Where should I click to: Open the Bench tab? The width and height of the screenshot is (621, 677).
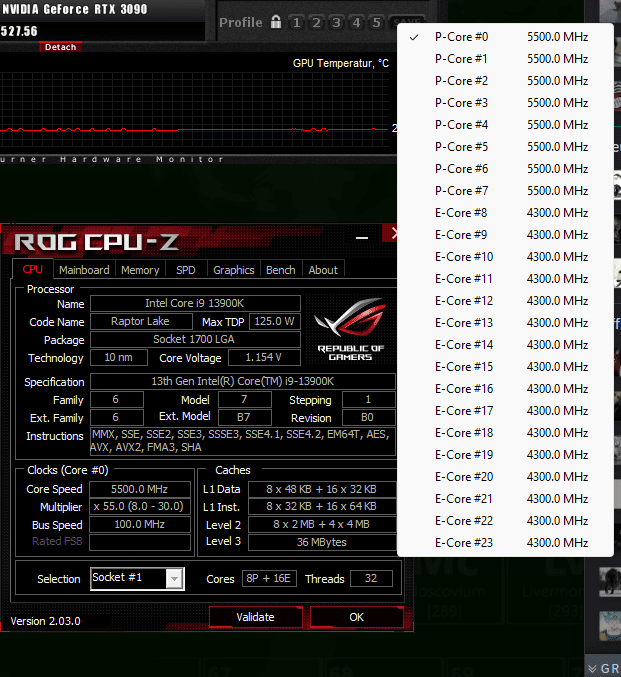[x=281, y=270]
